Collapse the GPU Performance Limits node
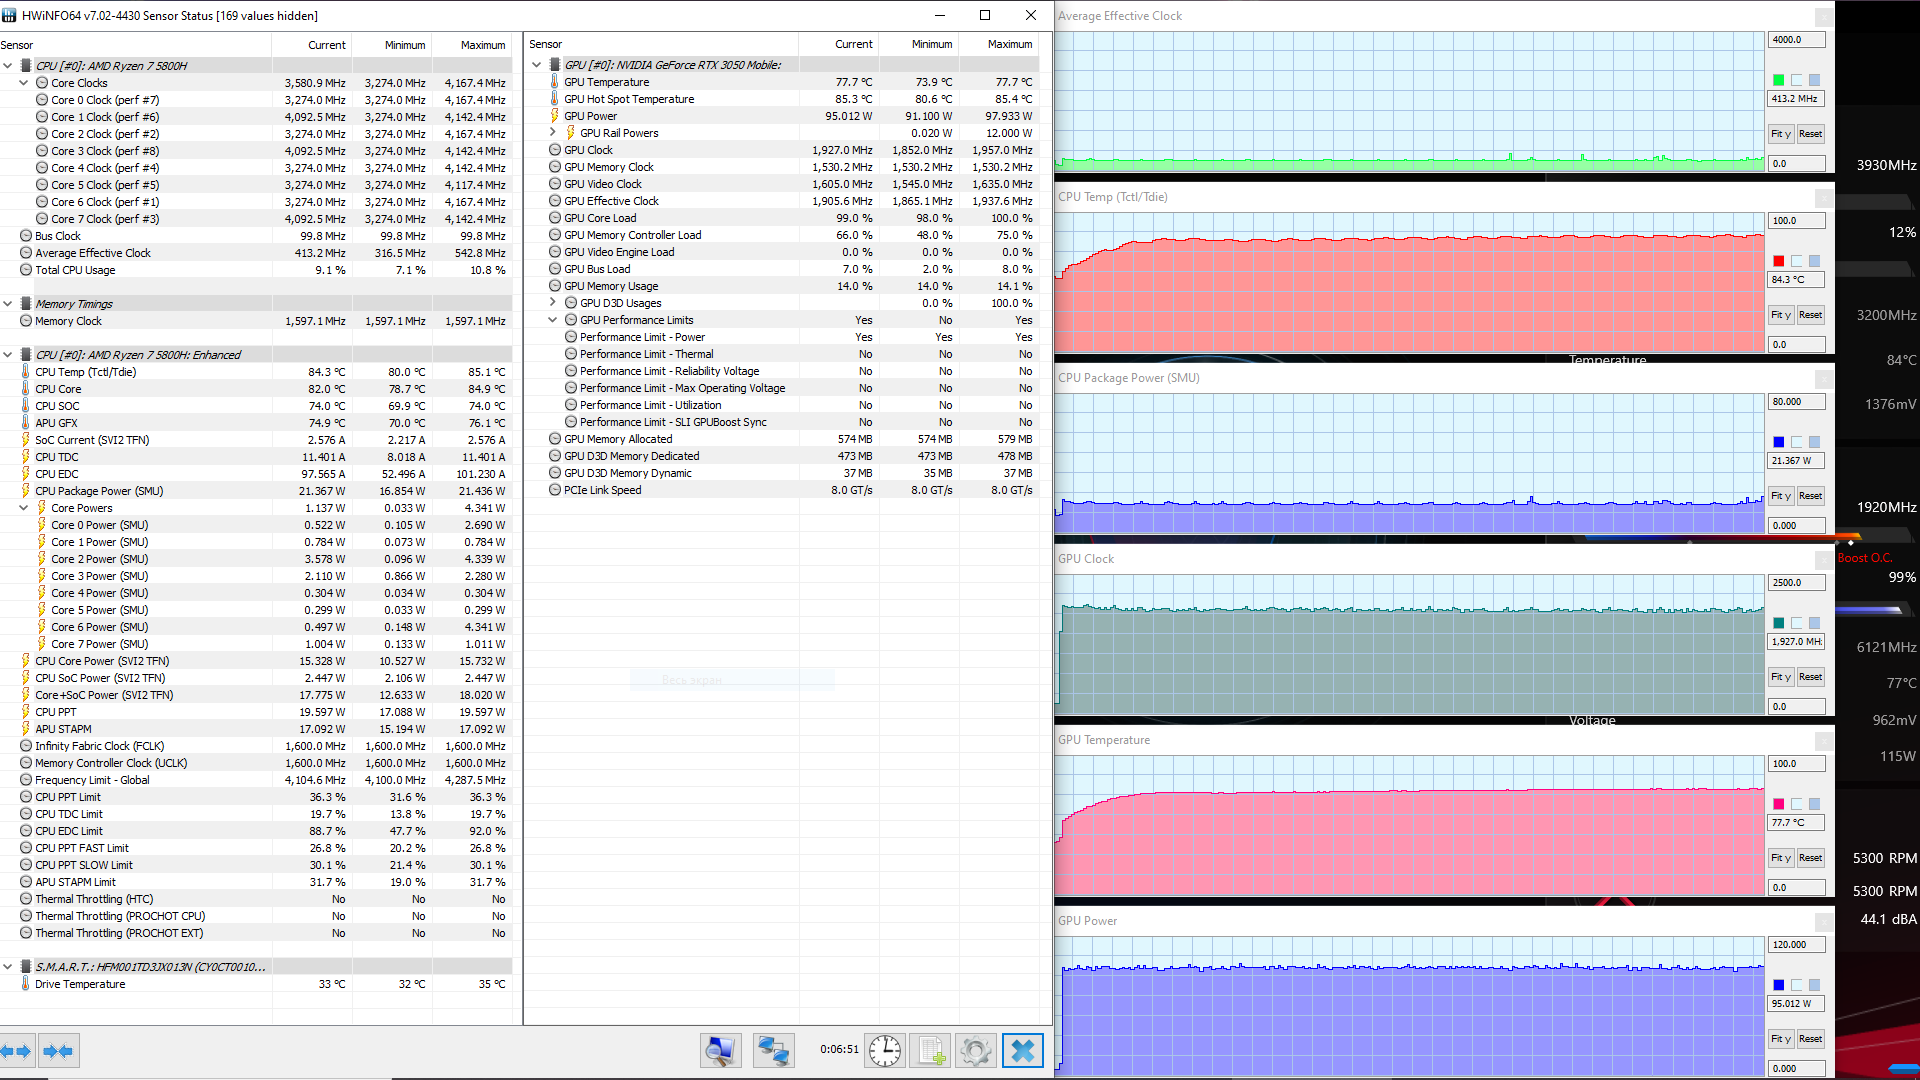The width and height of the screenshot is (1920, 1080). (553, 320)
